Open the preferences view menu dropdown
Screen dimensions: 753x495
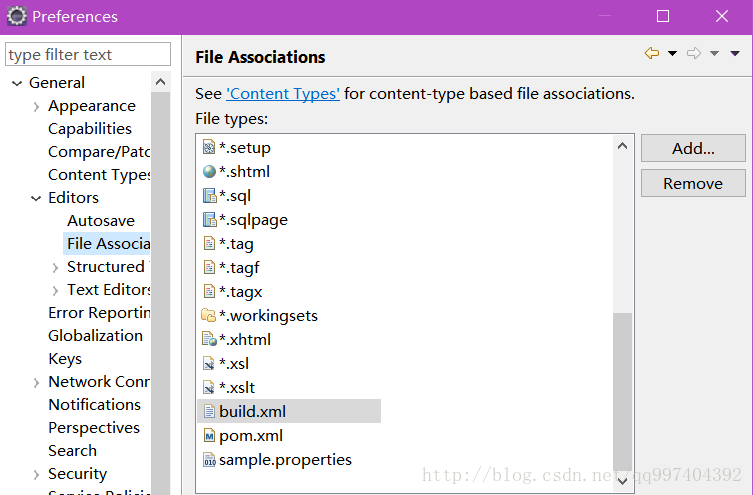[x=735, y=53]
